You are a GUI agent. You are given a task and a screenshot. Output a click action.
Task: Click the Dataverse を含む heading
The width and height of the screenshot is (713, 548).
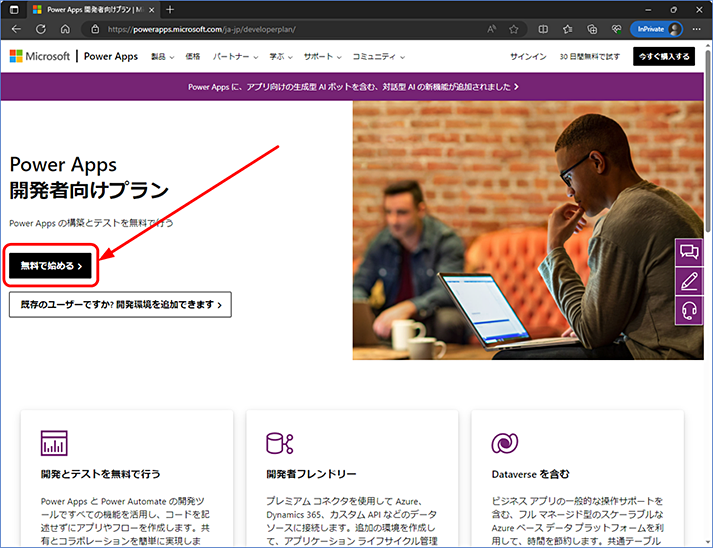530,474
